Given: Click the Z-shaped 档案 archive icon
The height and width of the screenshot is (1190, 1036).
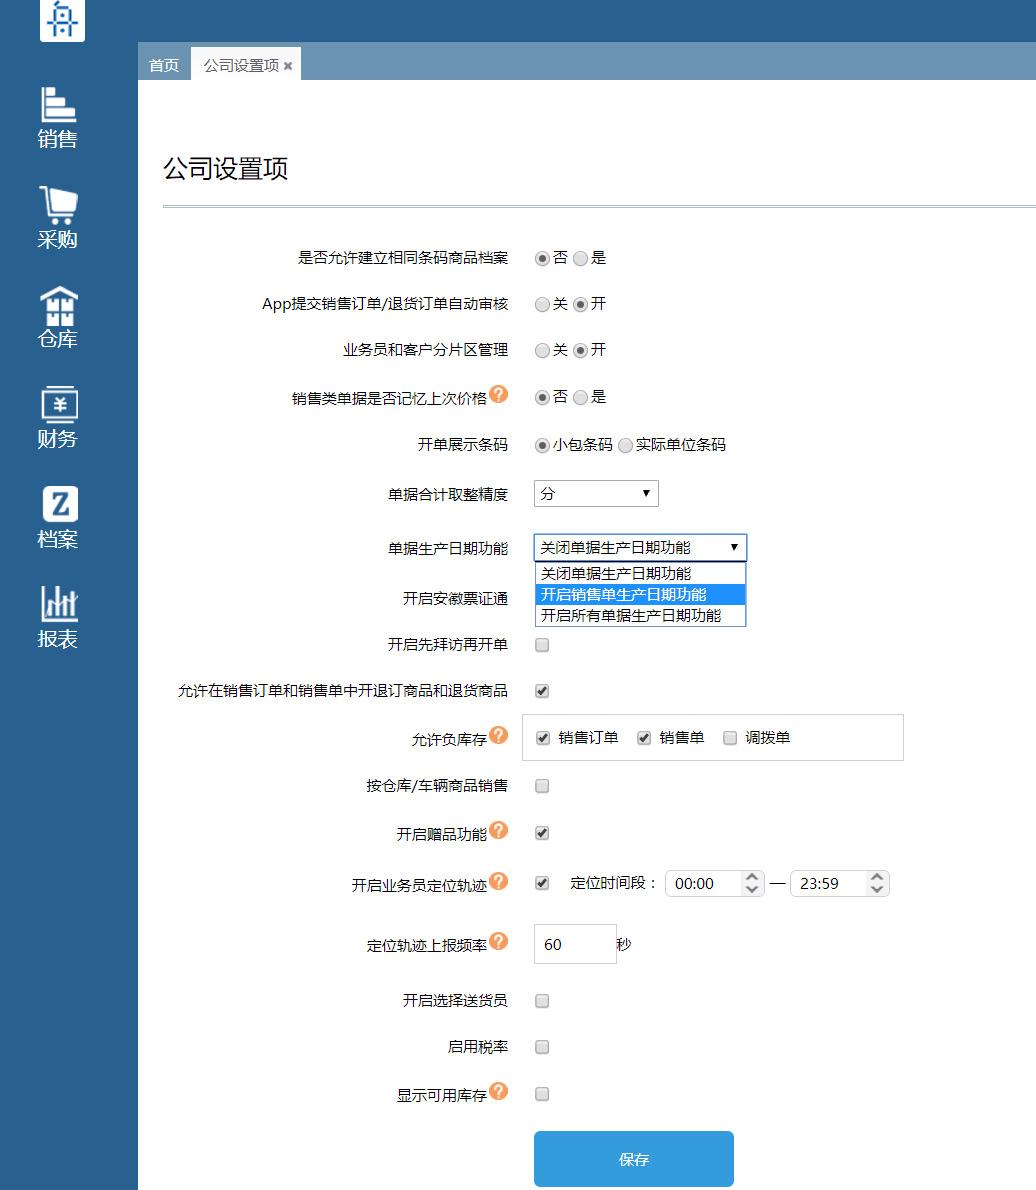Looking at the screenshot, I should click(59, 508).
